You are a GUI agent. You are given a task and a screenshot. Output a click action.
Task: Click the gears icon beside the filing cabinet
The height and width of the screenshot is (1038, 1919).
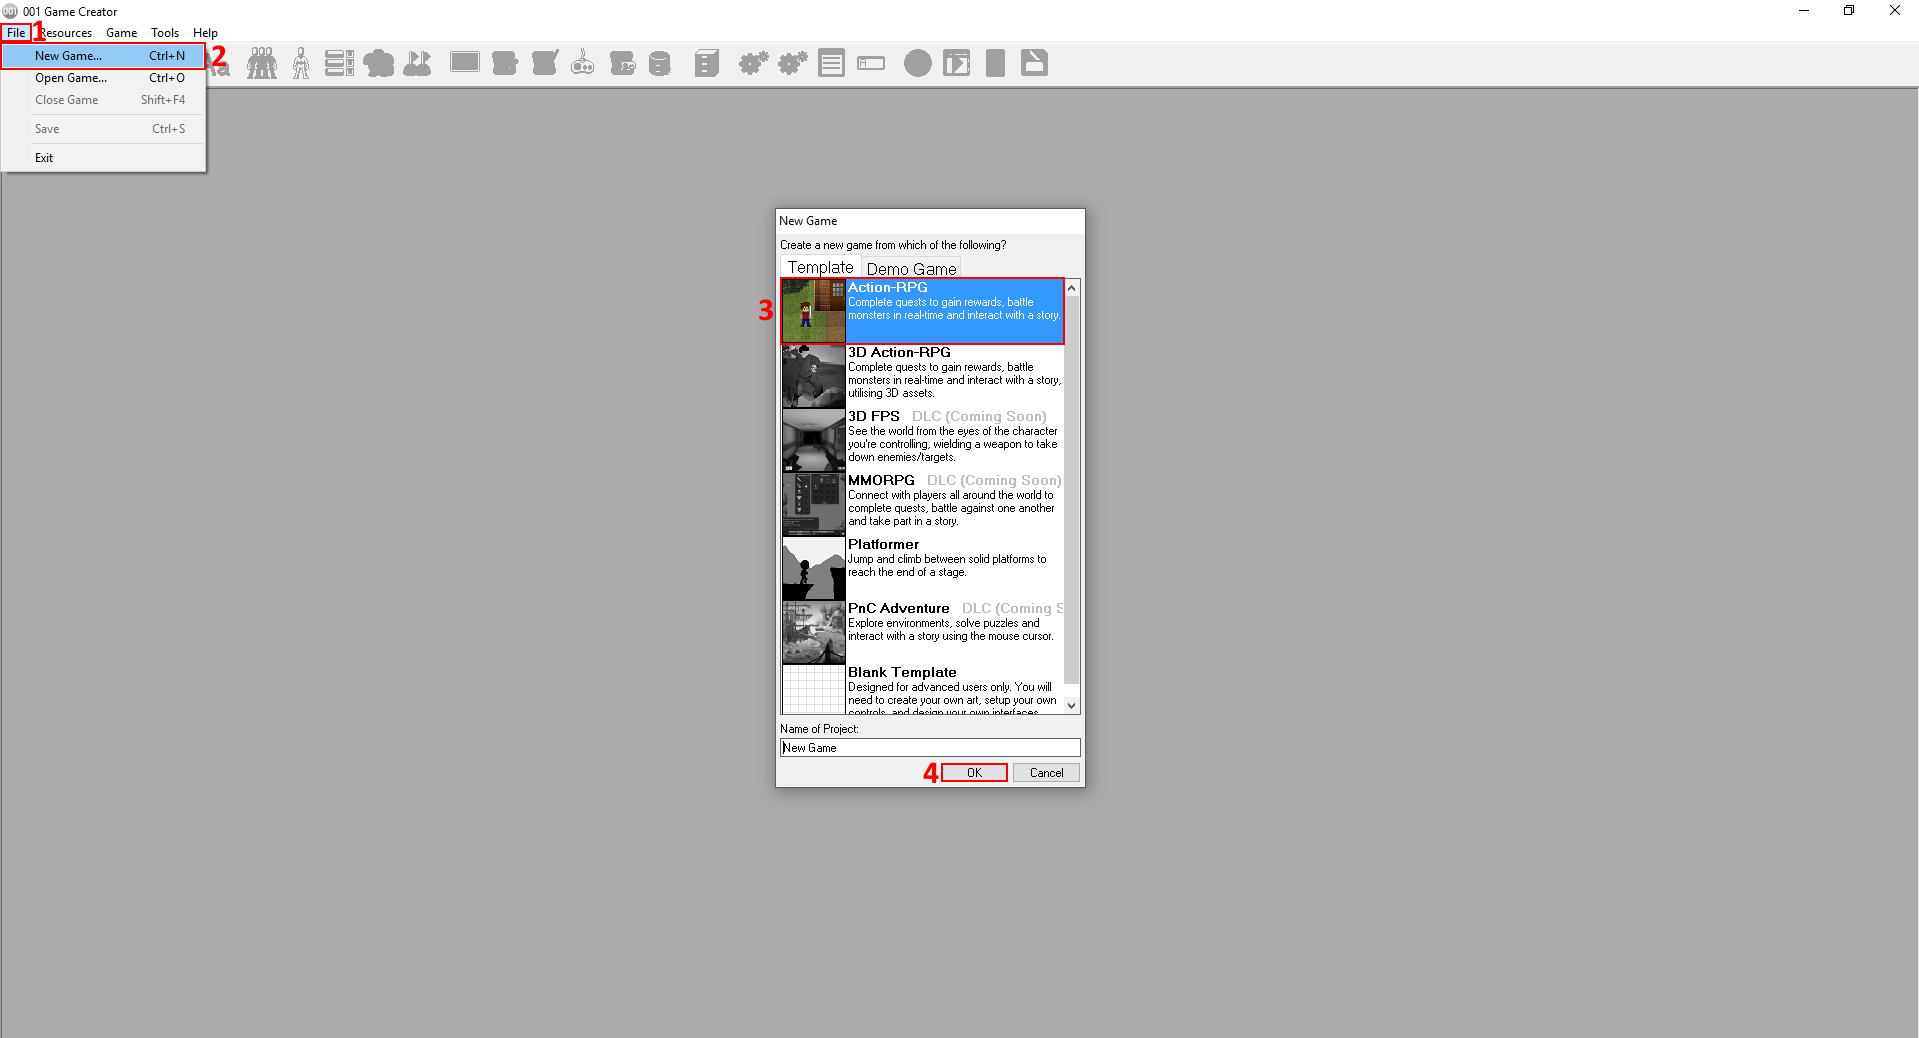click(753, 63)
